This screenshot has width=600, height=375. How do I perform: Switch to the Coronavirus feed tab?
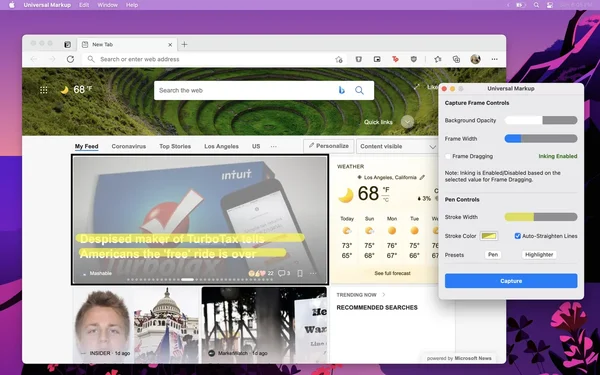click(129, 146)
